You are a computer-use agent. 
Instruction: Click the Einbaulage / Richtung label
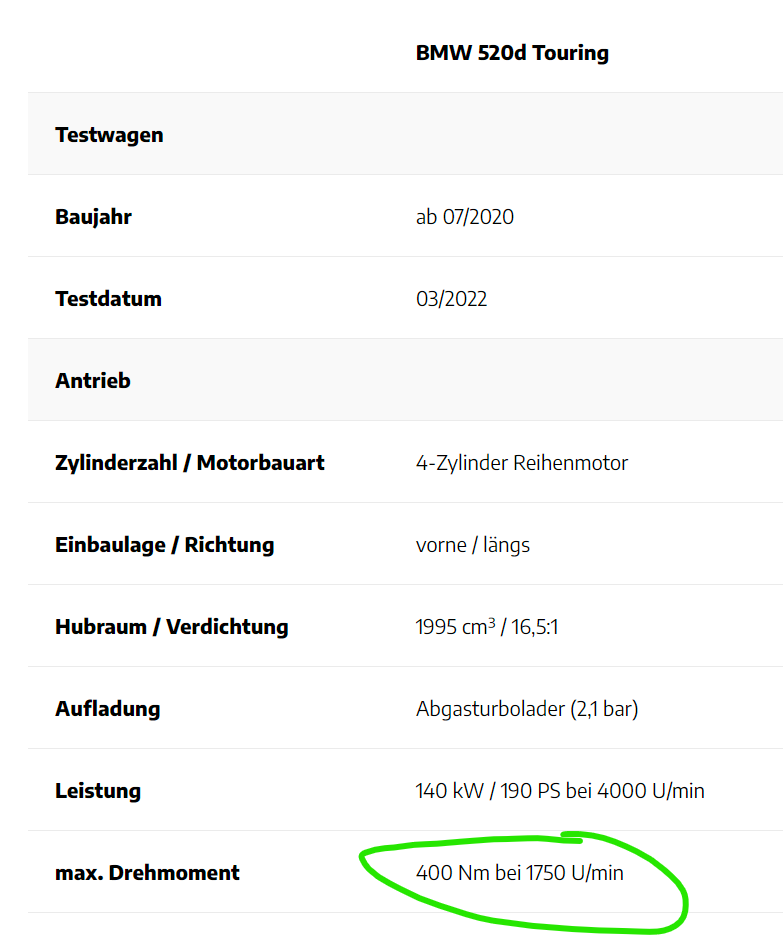[164, 545]
